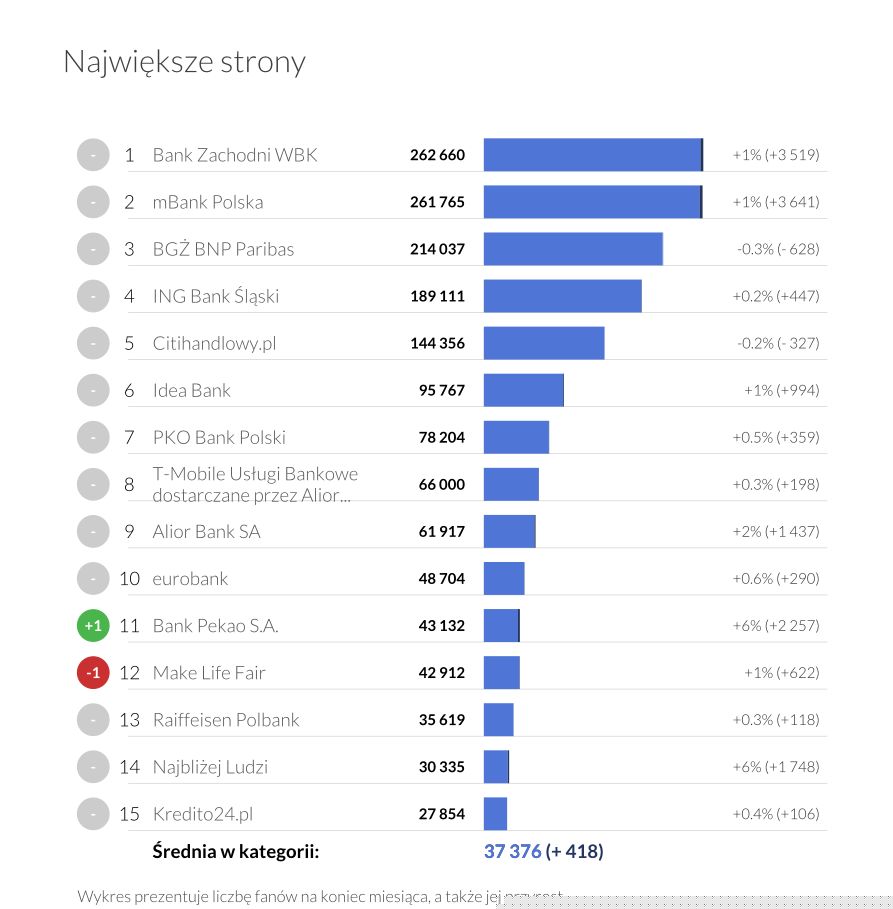893x909 pixels.
Task: Select the Raiffeisen Polbank bar
Action: tap(498, 720)
